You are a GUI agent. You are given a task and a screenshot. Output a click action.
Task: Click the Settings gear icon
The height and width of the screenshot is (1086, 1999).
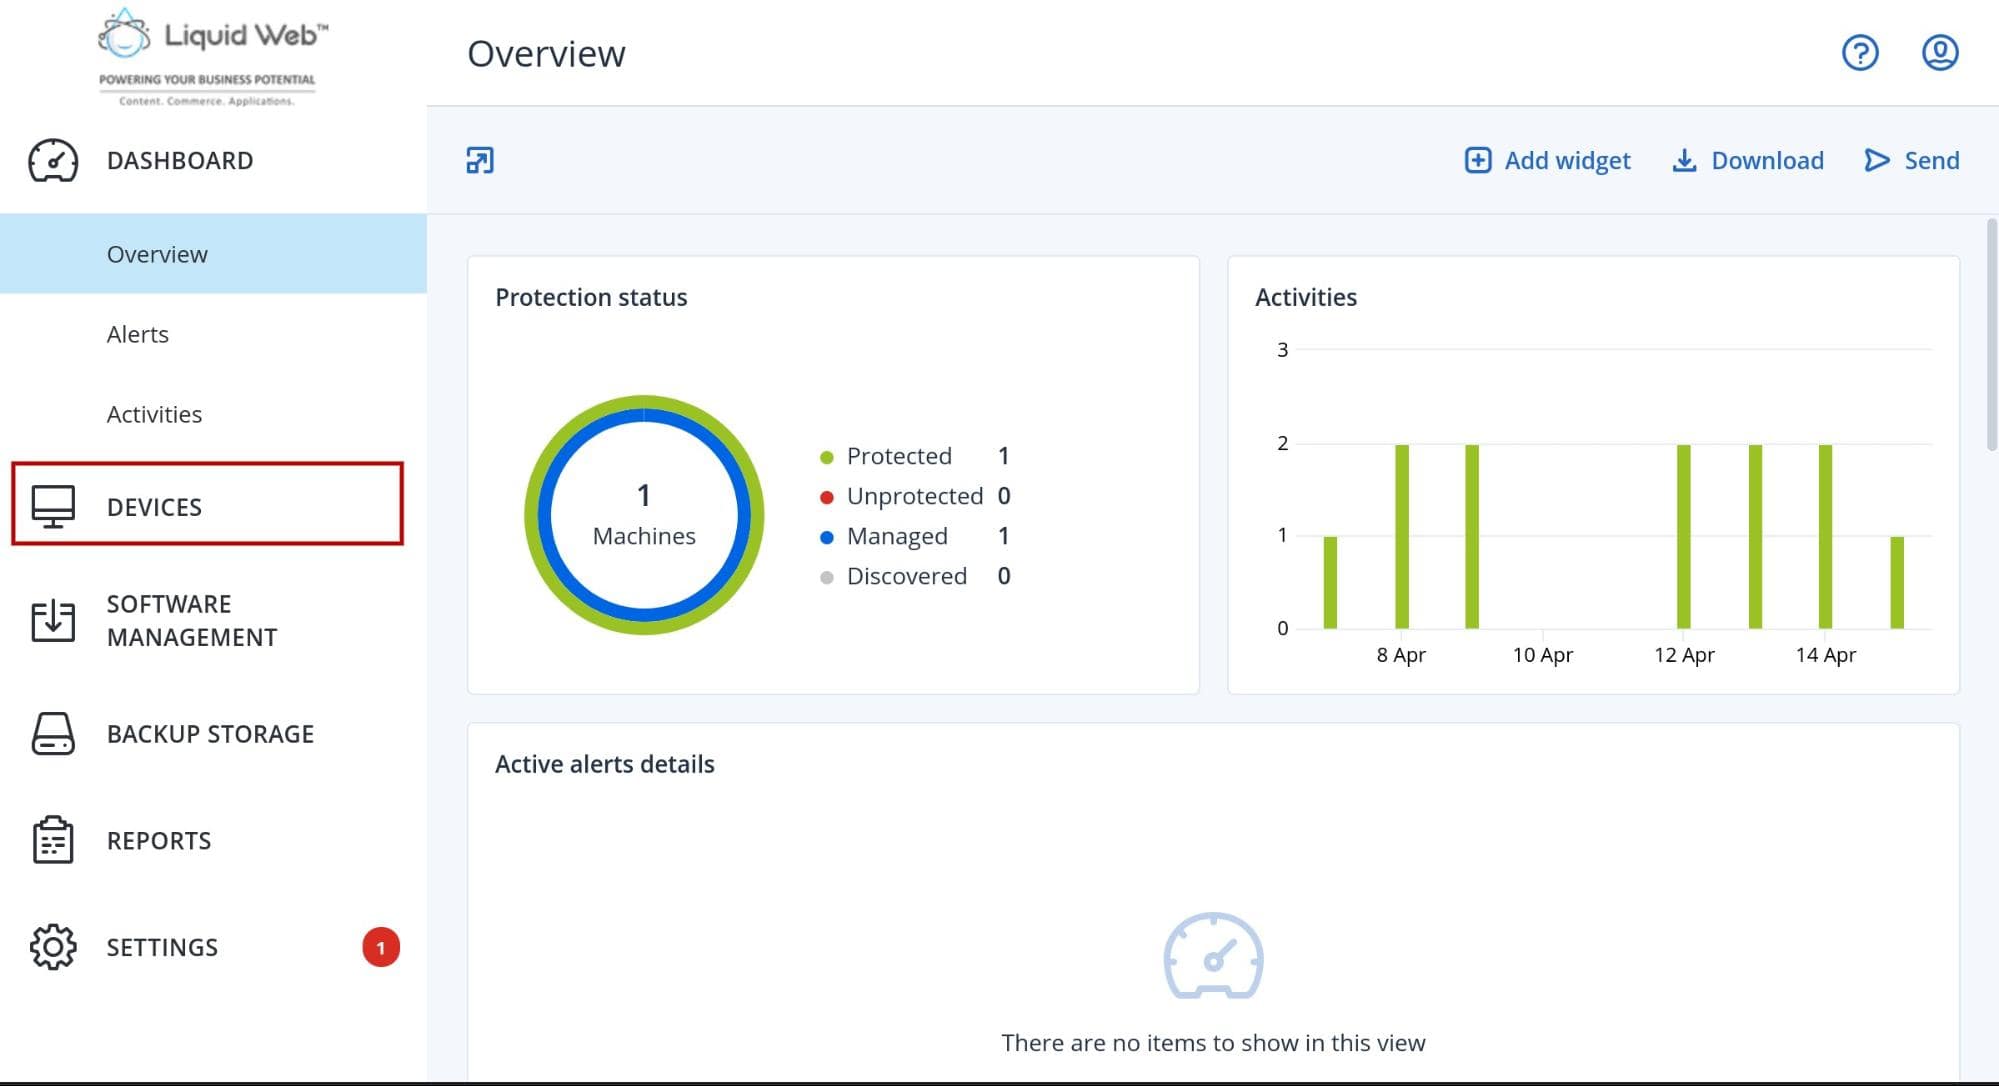[x=51, y=947]
